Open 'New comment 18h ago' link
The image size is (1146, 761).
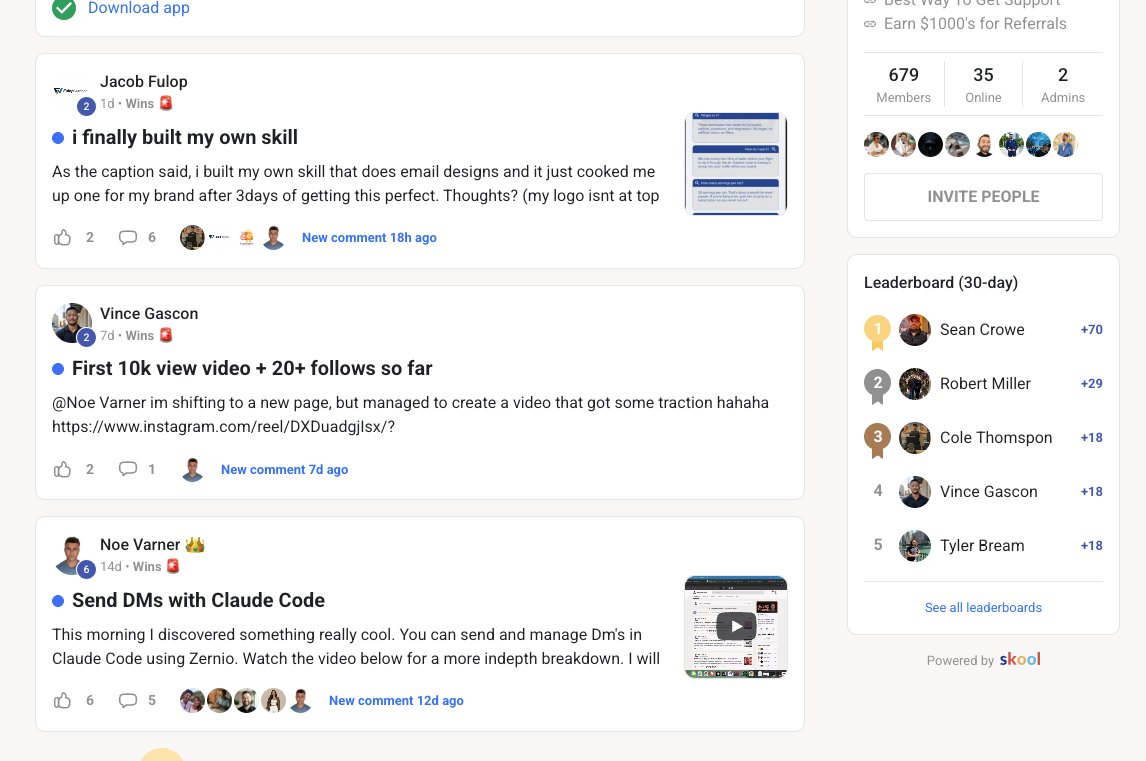click(369, 237)
